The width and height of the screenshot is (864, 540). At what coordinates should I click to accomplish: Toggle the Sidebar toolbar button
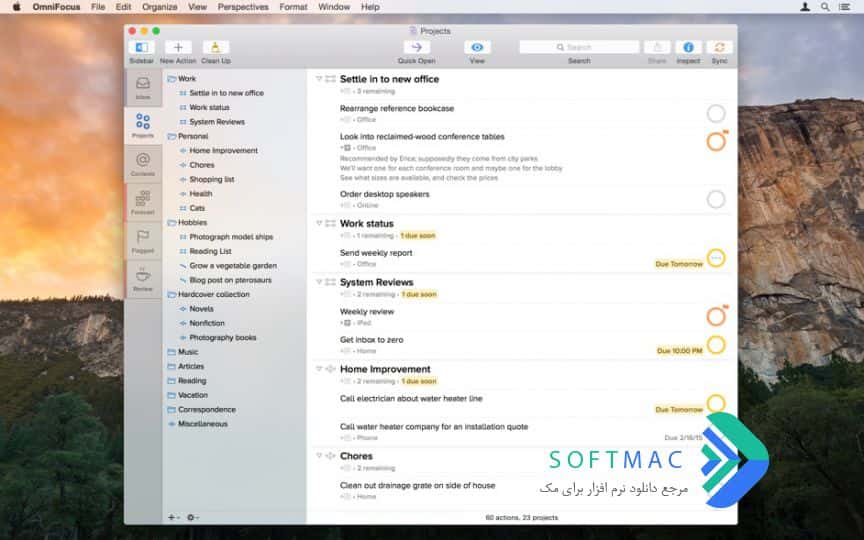pos(142,47)
